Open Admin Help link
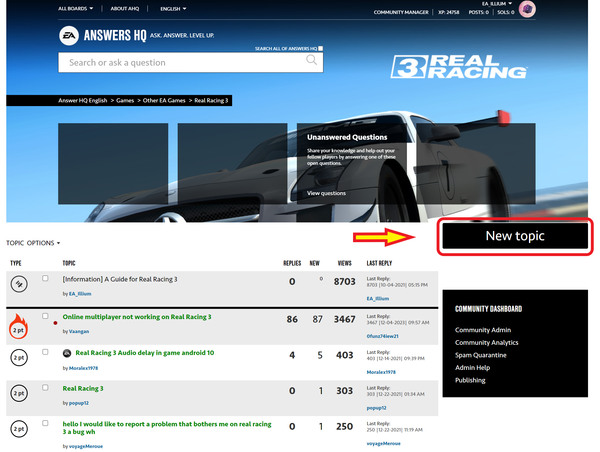The image size is (600, 452). pos(473,368)
